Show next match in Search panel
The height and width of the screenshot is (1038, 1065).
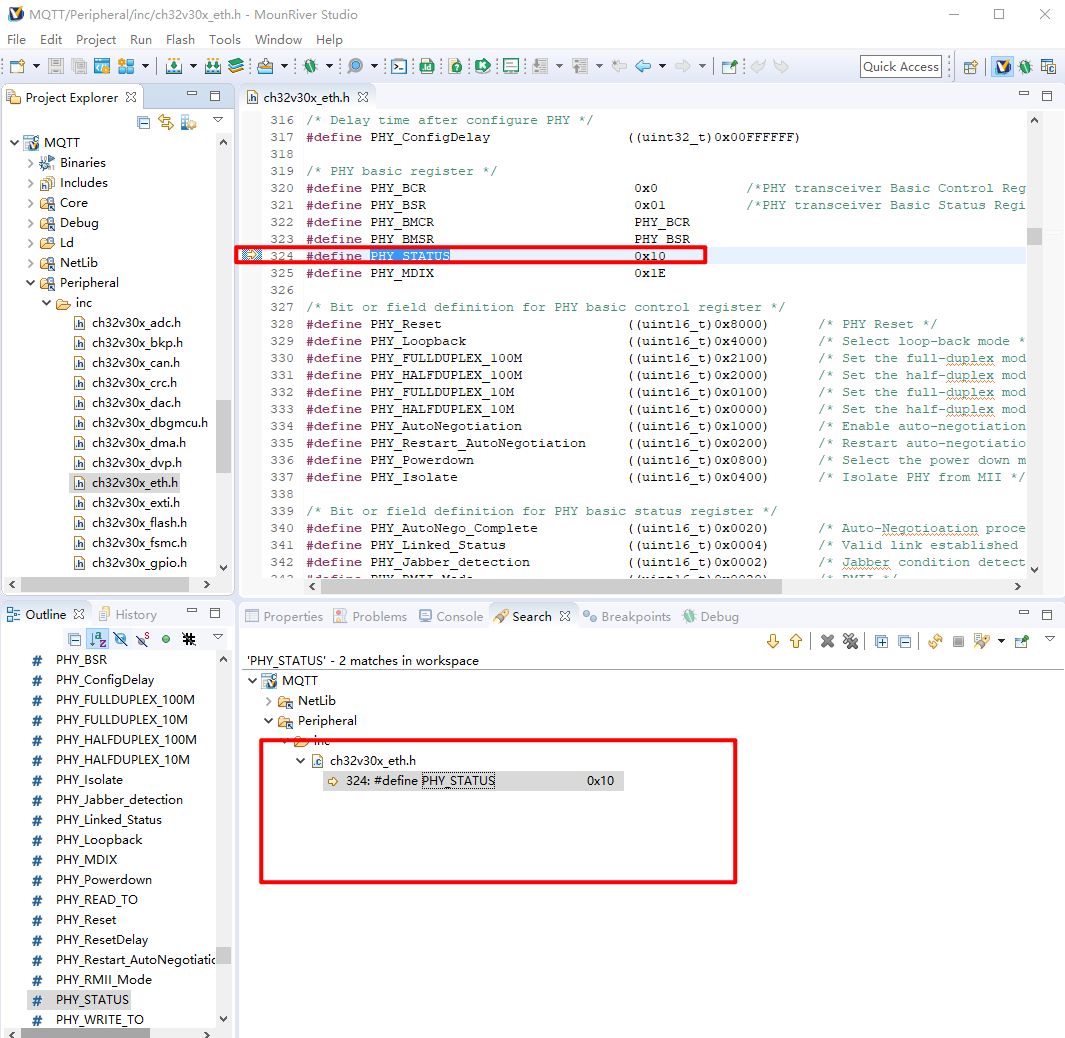[773, 641]
